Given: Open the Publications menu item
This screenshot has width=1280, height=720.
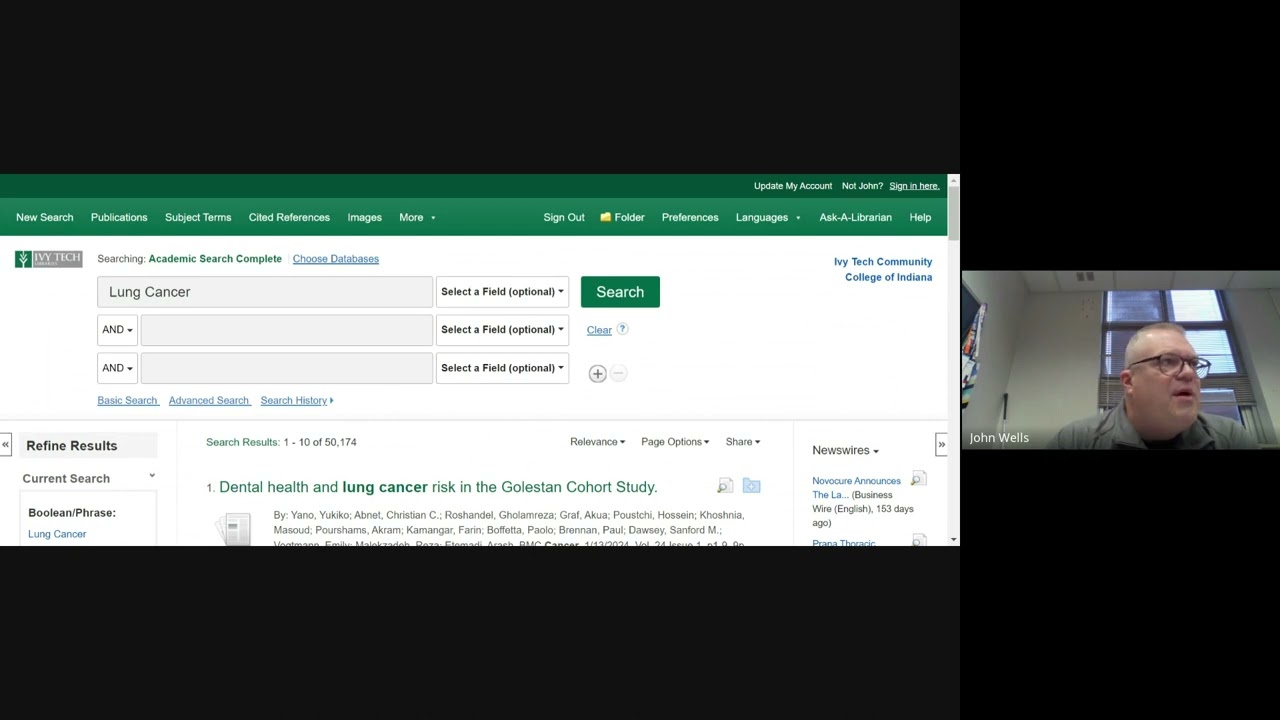Looking at the screenshot, I should (119, 217).
